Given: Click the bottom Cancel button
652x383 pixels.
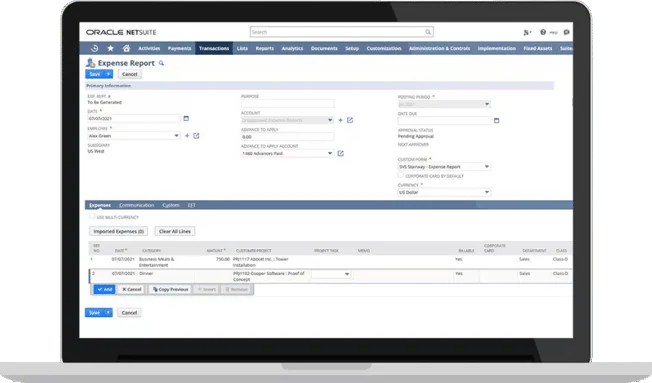Looking at the screenshot, I should pyautogui.click(x=129, y=313).
